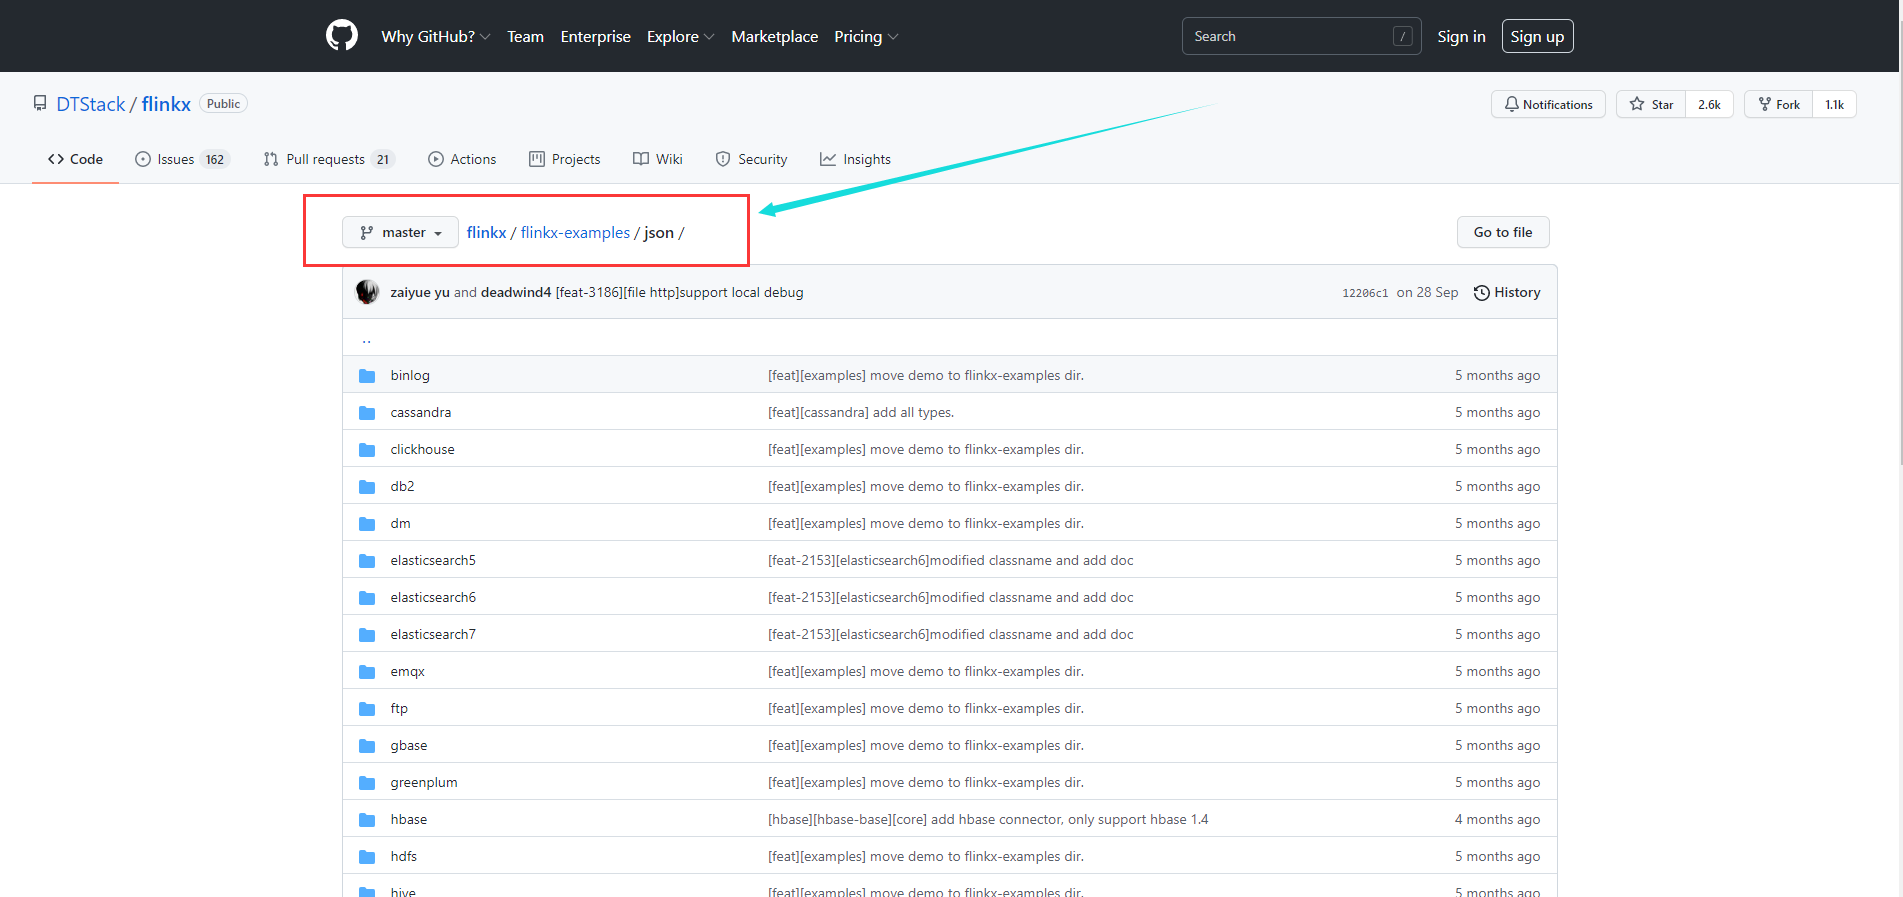The image size is (1903, 897).
Task: Open the commit History
Action: click(x=1507, y=292)
